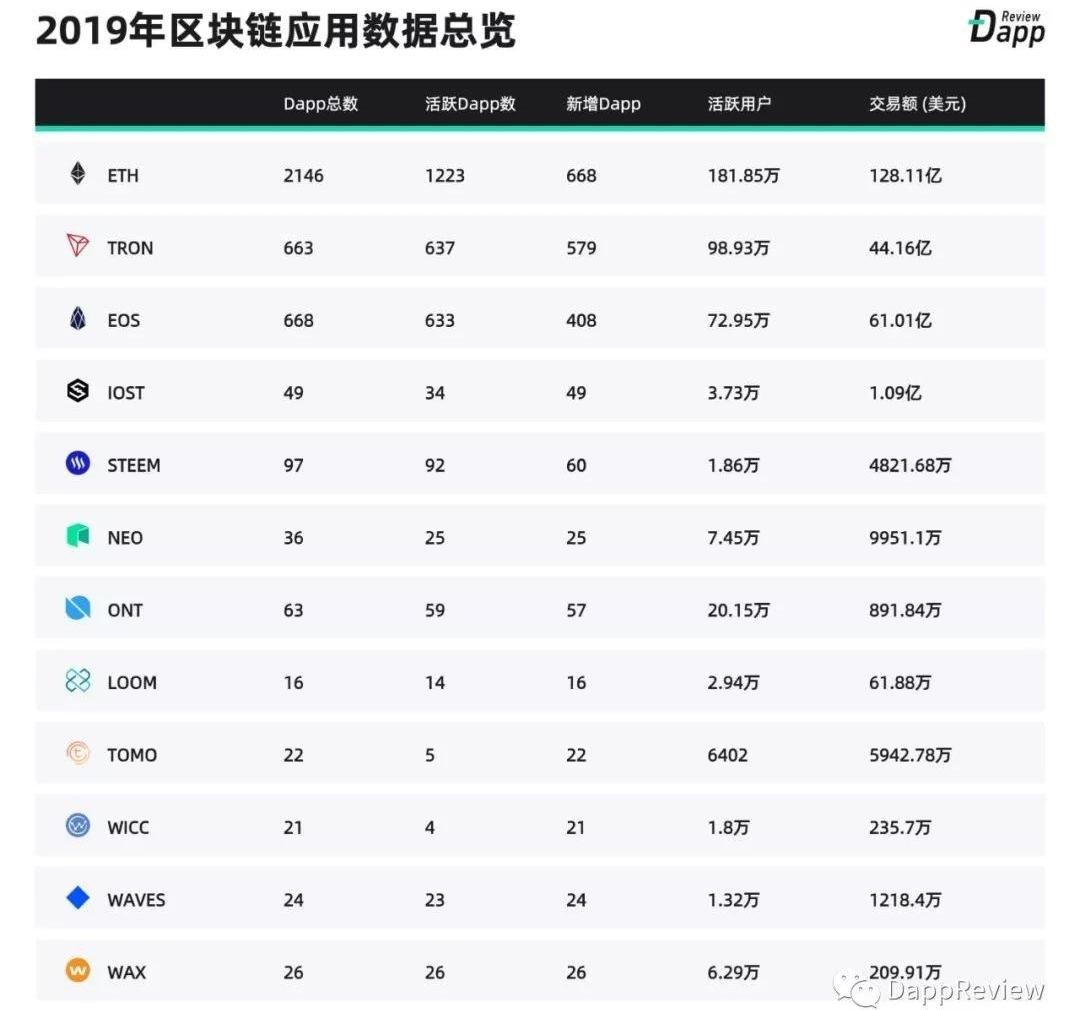1080x1010 pixels.
Task: Click WAVES transaction volume '1218.4万'
Action: click(x=905, y=900)
